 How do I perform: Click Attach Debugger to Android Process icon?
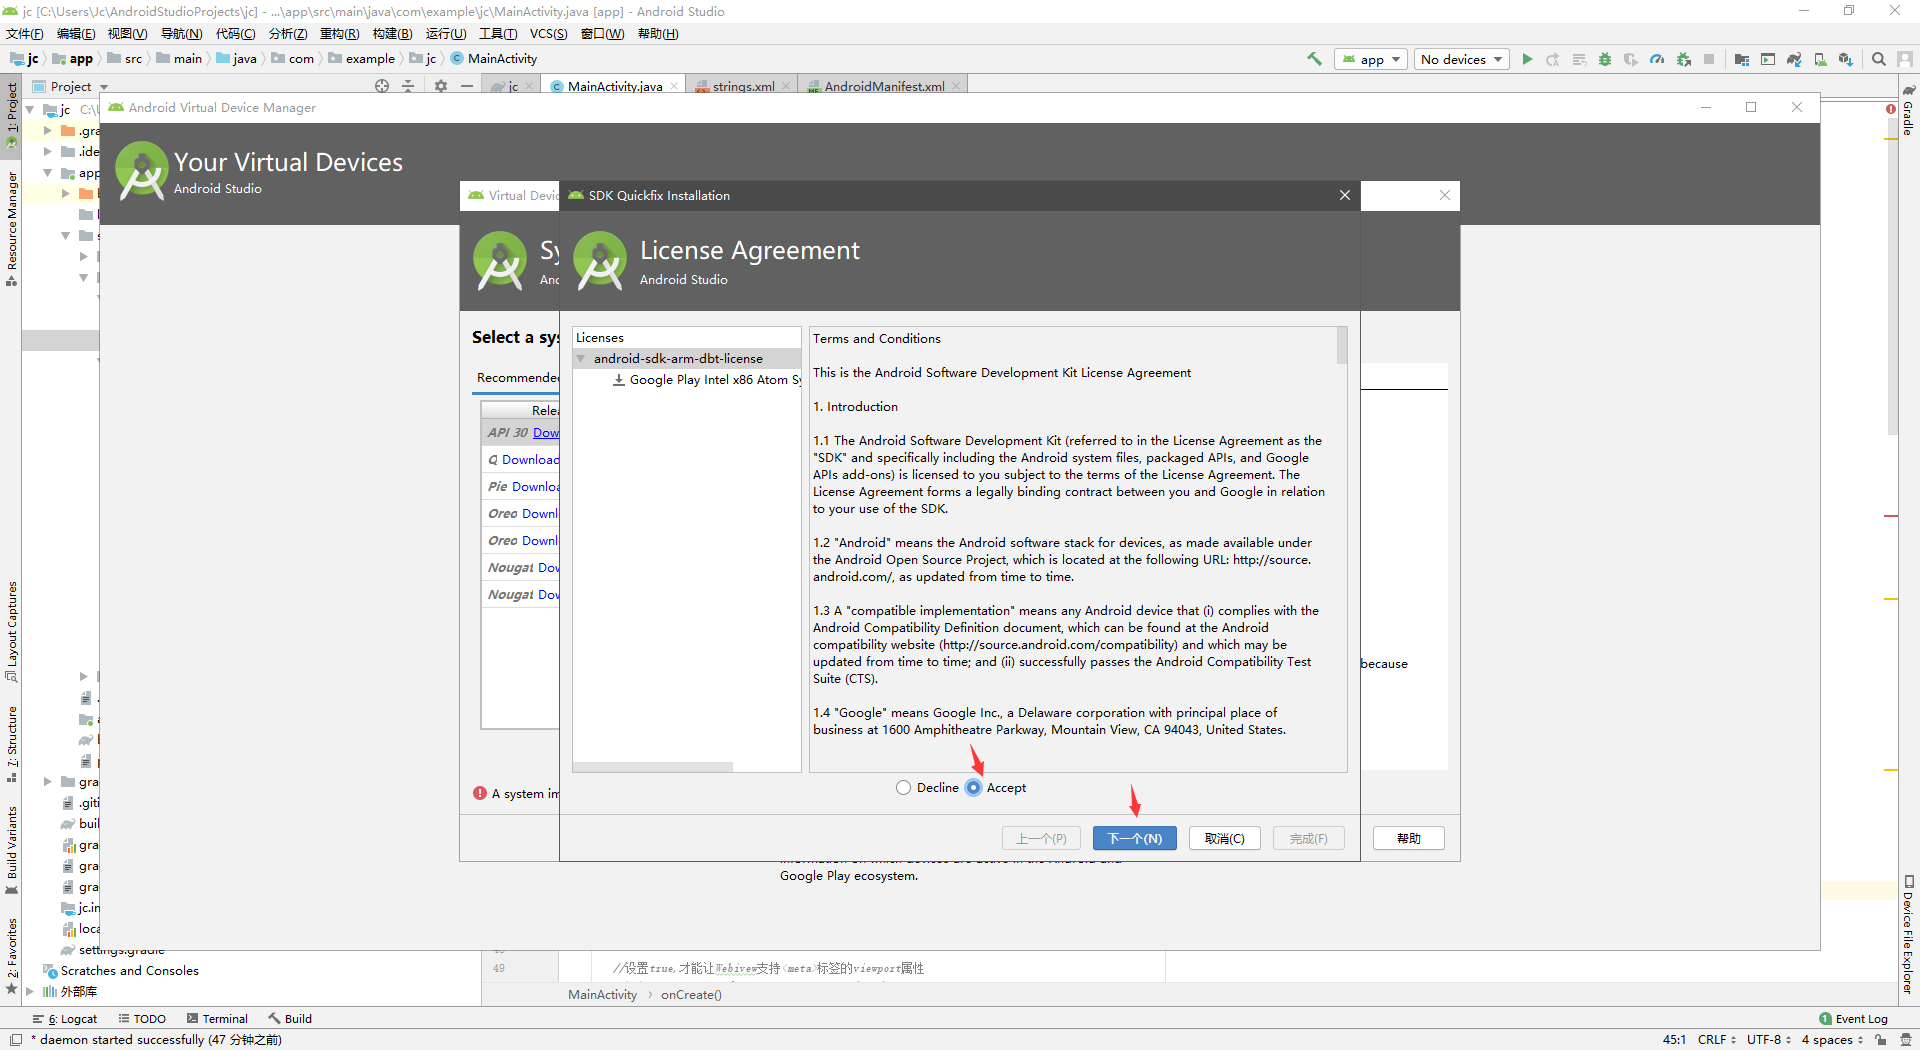pyautogui.click(x=1684, y=59)
